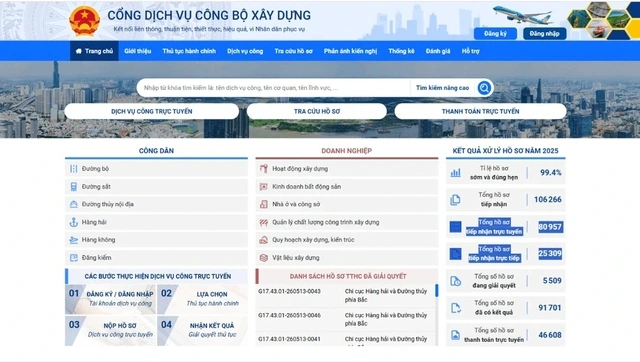Open the Đánh giá menu item
Screen dimensions: 640x362
click(x=438, y=51)
